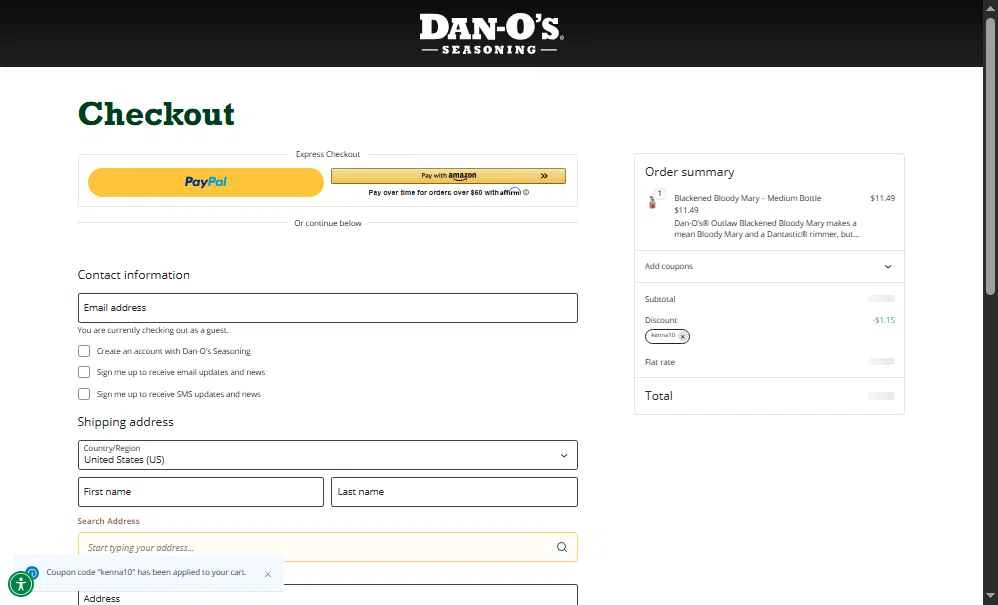The width and height of the screenshot is (998, 605).
Task: Pay with PayPal express checkout
Action: tap(206, 182)
